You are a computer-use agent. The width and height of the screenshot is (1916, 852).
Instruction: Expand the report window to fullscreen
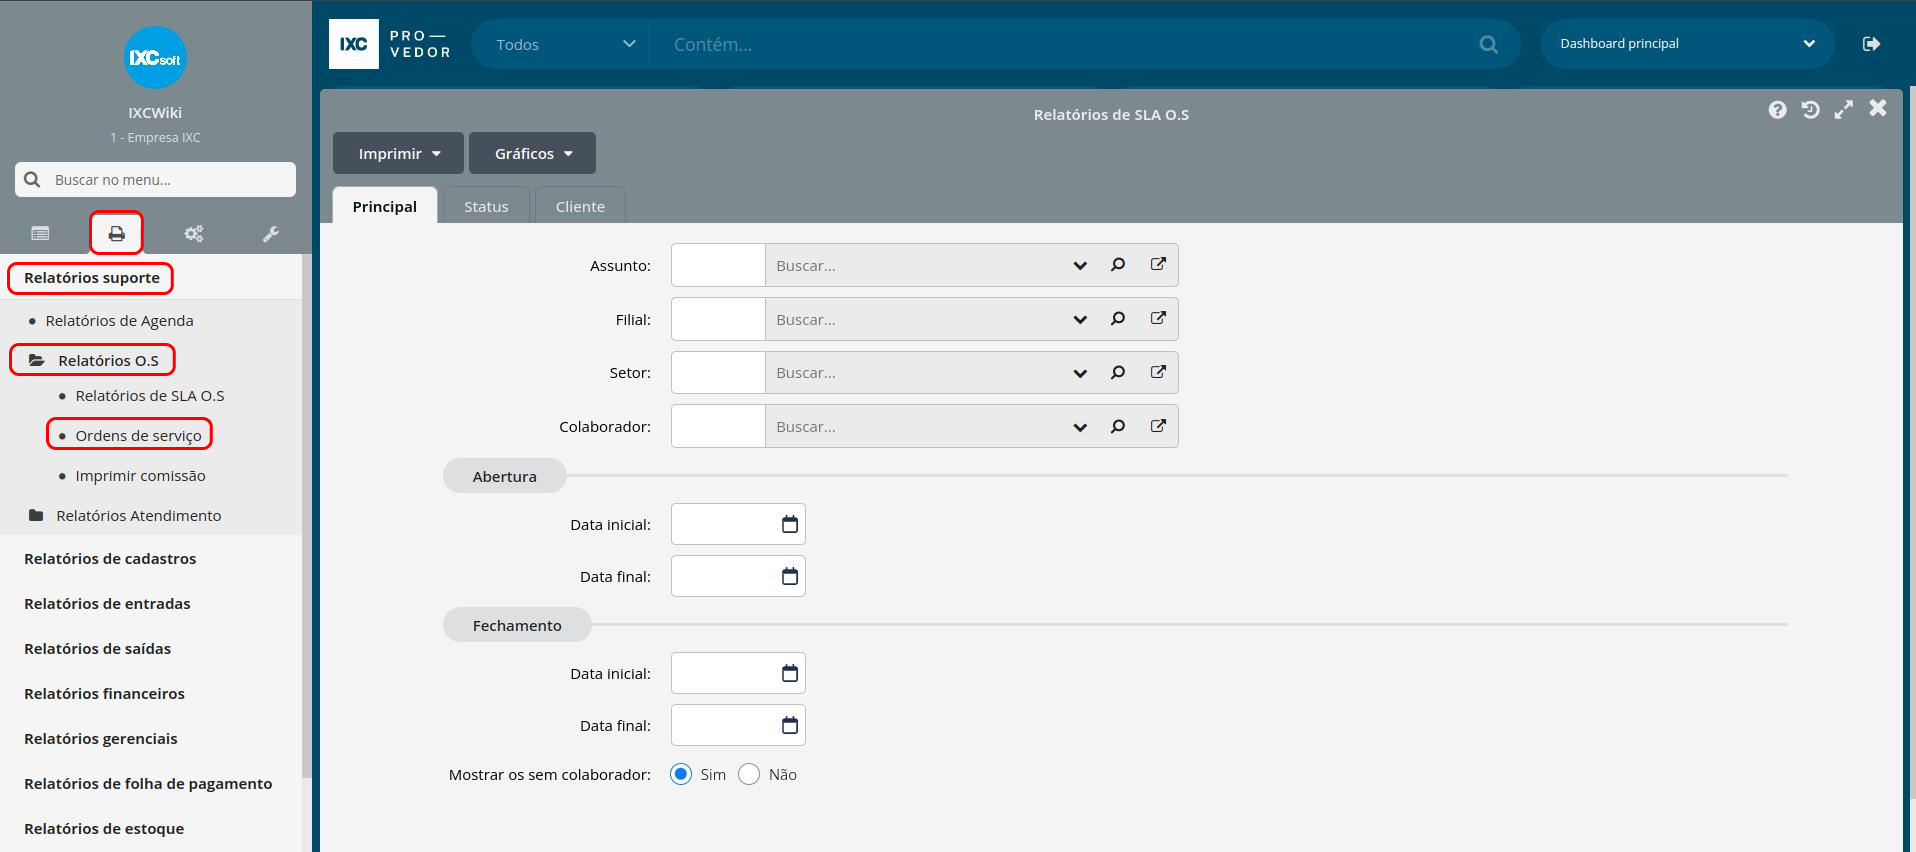coord(1843,109)
